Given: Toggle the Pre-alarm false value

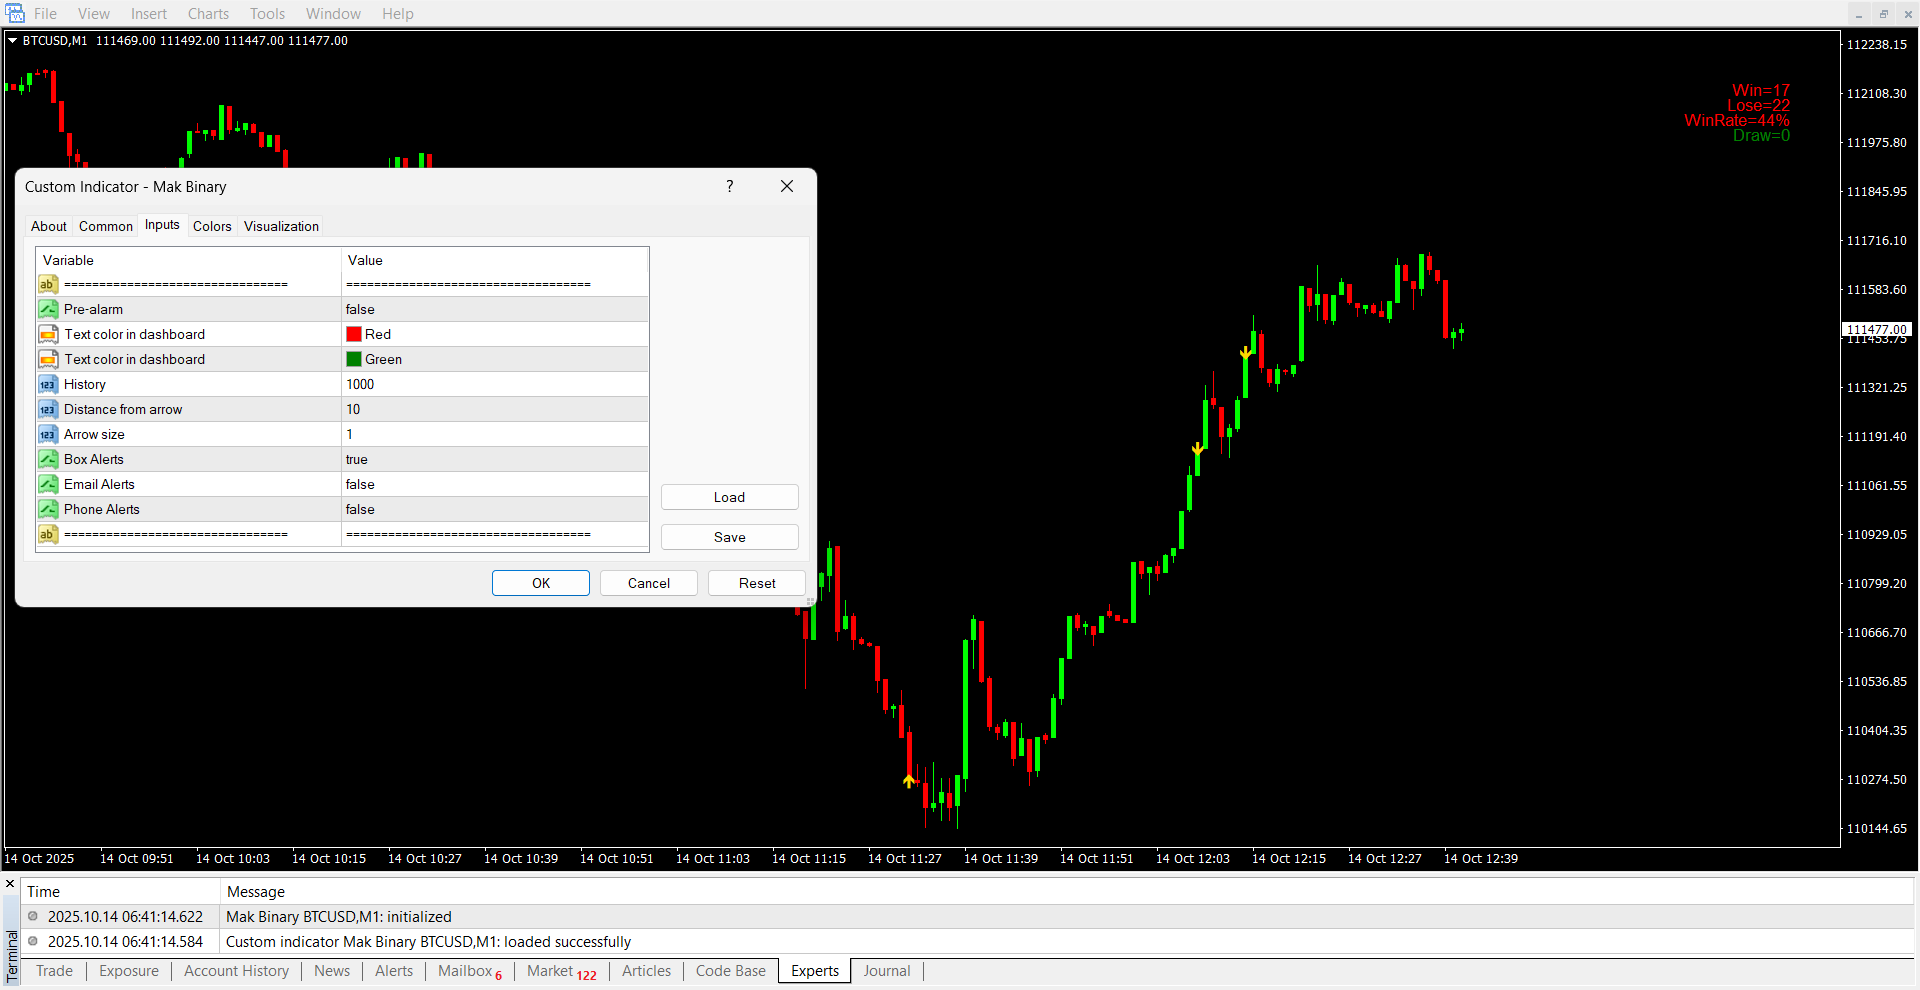Looking at the screenshot, I should pyautogui.click(x=494, y=309).
